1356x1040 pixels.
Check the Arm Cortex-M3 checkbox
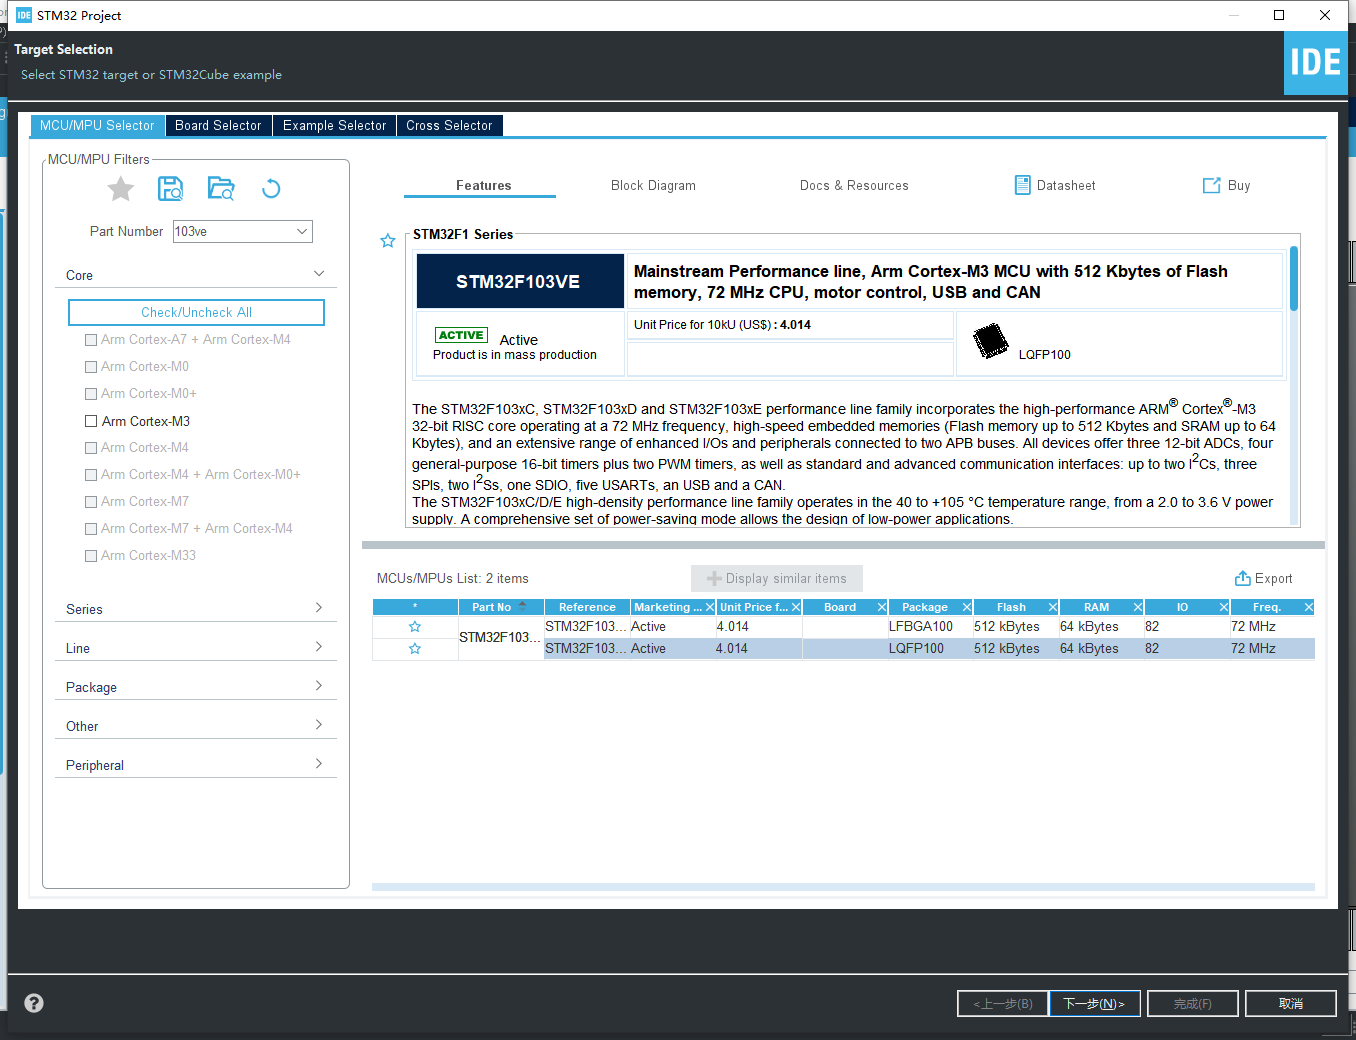tap(91, 421)
